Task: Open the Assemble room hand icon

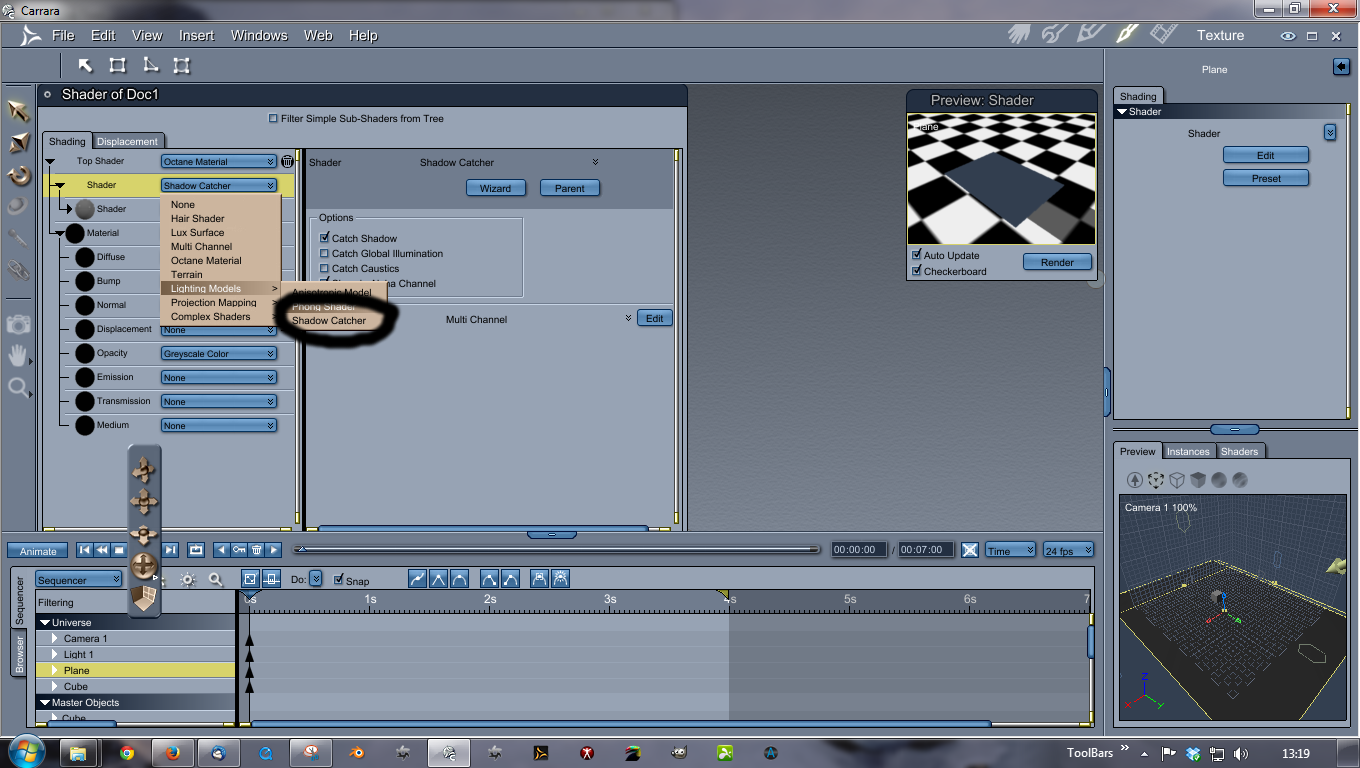Action: pos(1019,34)
